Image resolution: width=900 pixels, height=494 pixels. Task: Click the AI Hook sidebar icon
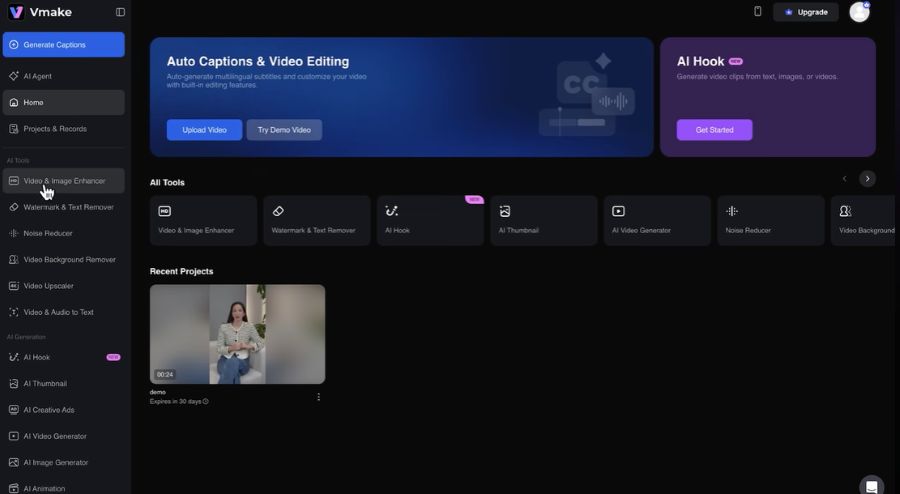point(14,357)
